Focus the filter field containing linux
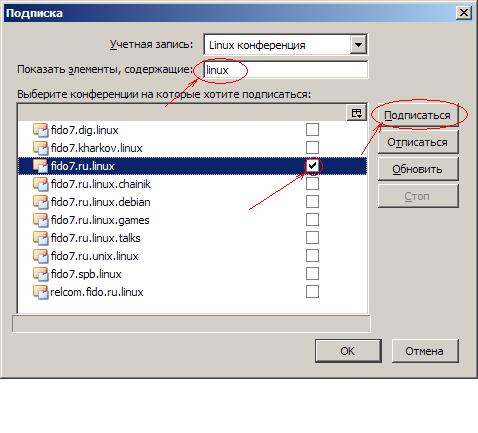The image size is (478, 433). (x=286, y=70)
